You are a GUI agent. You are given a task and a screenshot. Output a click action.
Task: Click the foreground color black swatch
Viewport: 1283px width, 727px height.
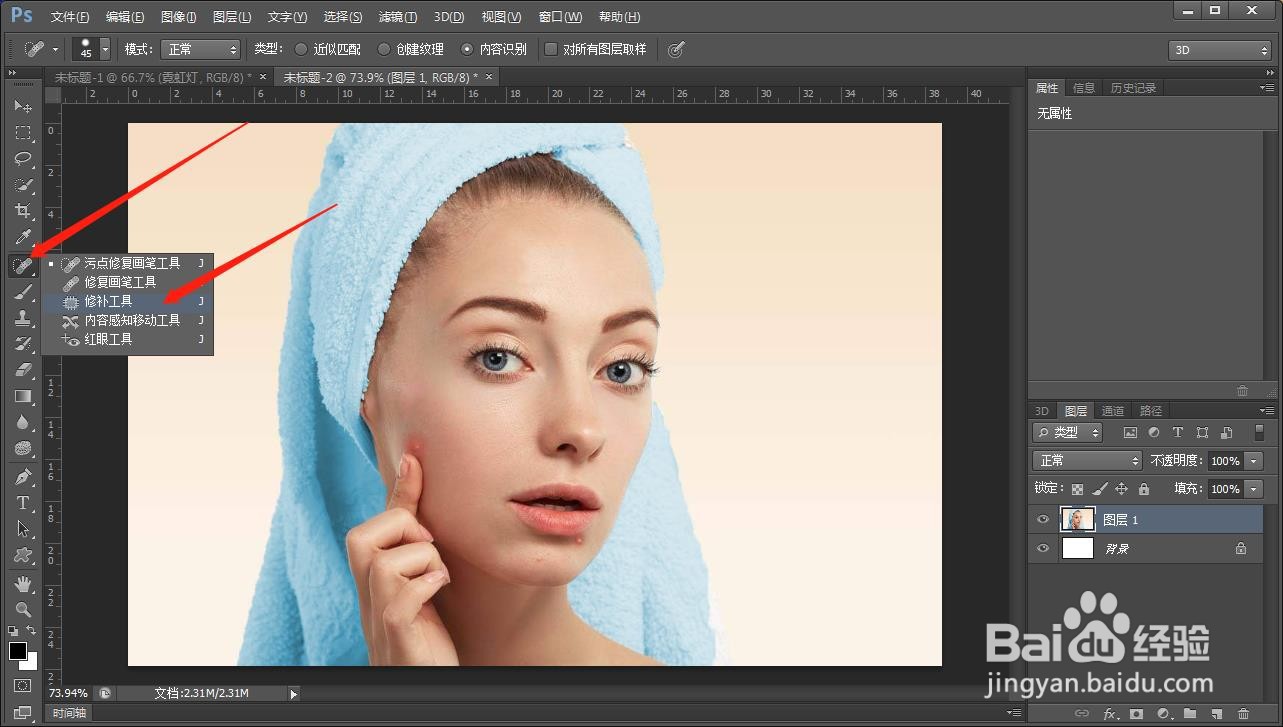(18, 651)
